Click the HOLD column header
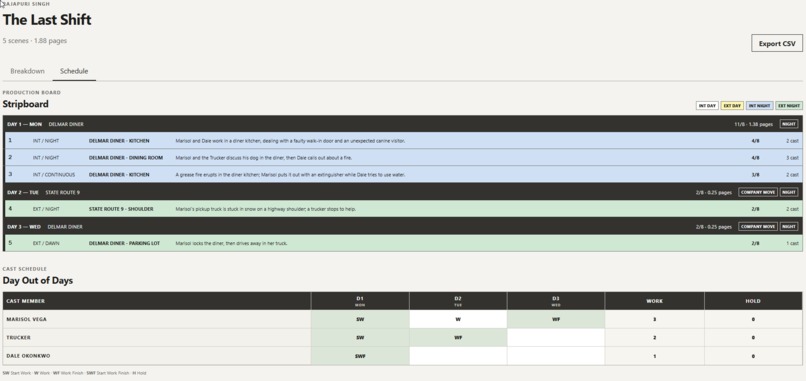 click(x=753, y=301)
